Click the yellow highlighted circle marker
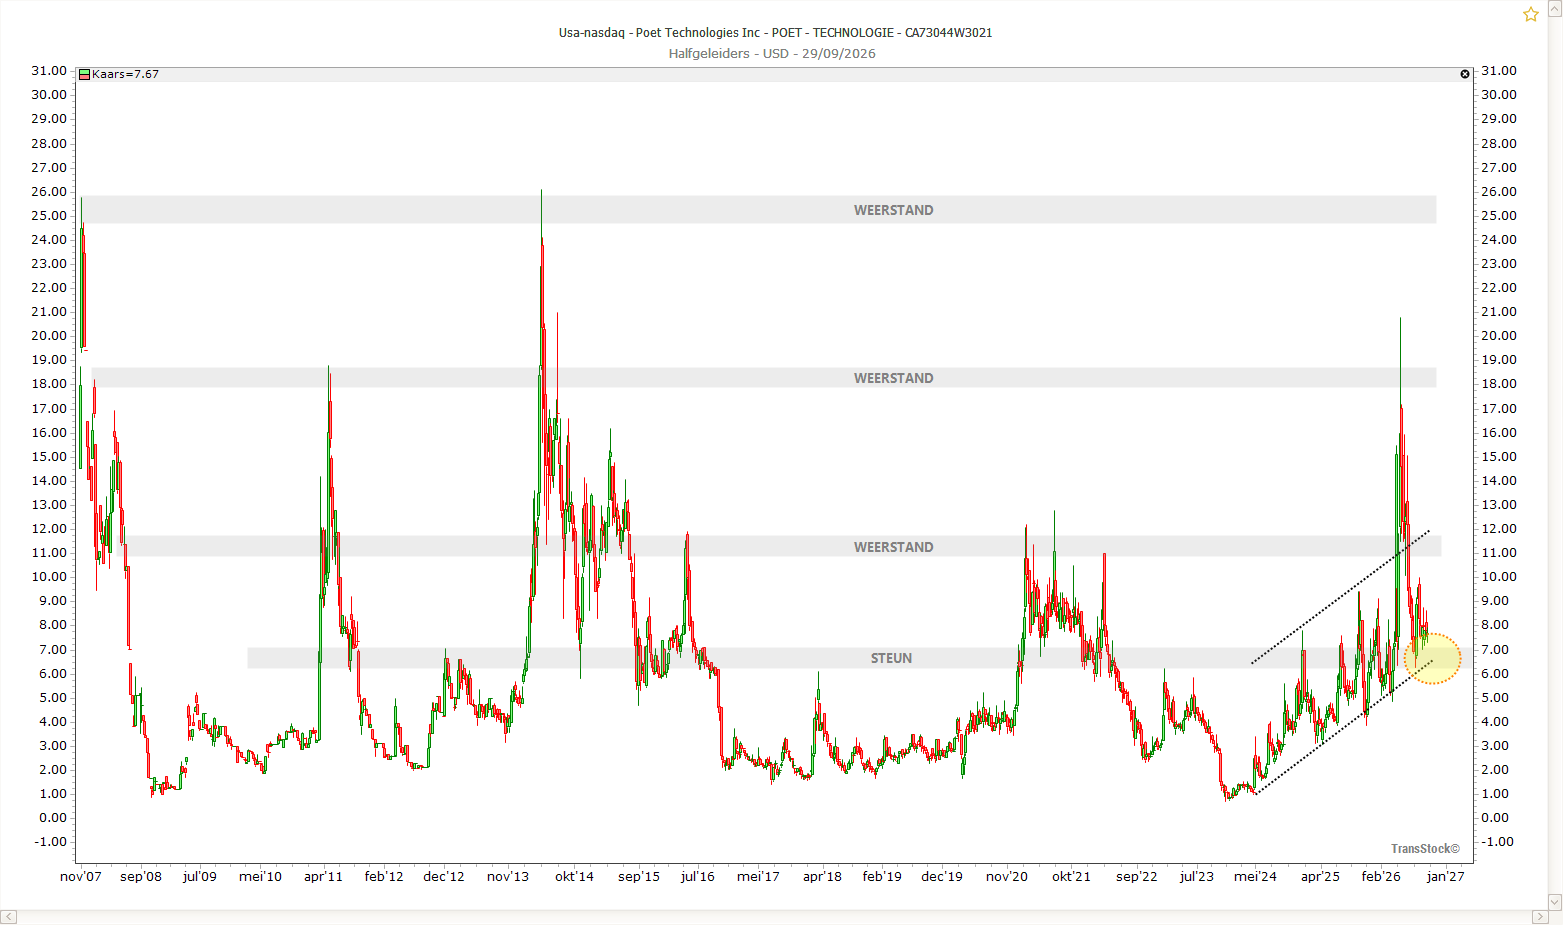 pos(1433,659)
